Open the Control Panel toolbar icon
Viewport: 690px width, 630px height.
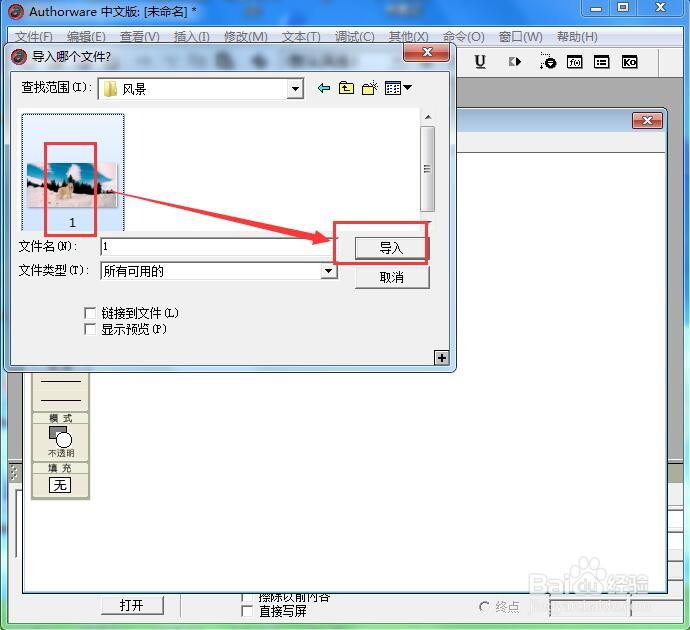(x=548, y=61)
